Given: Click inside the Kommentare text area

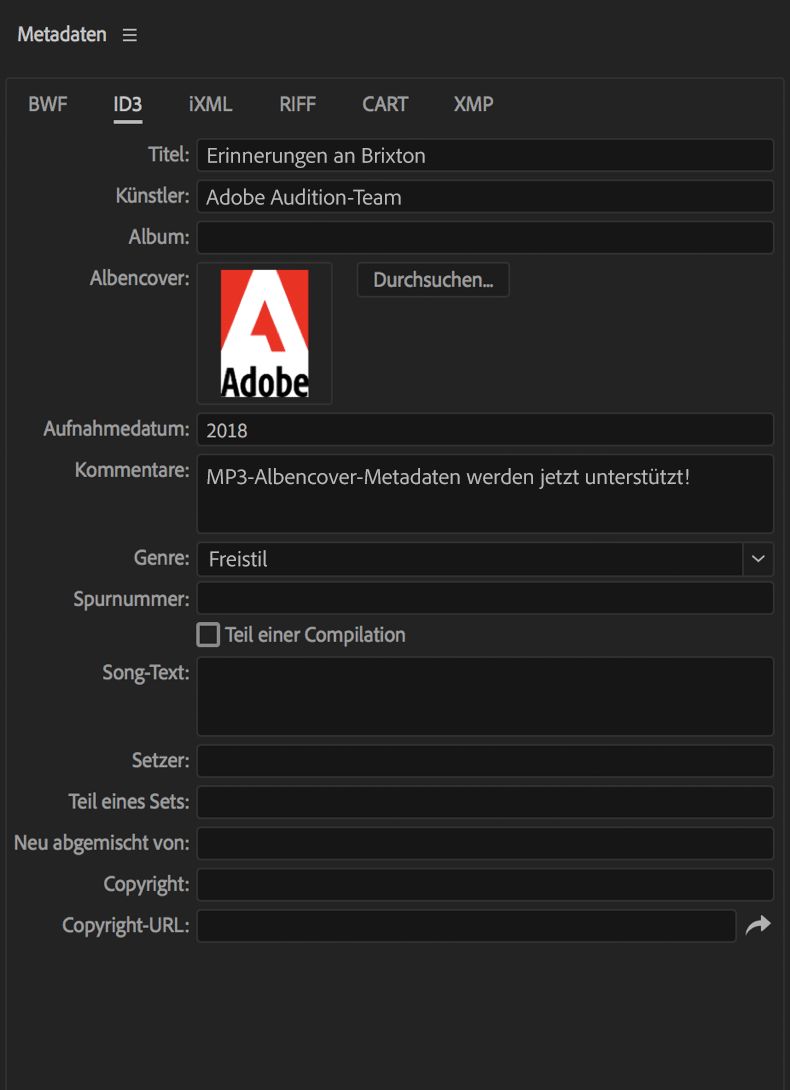Looking at the screenshot, I should tap(485, 494).
